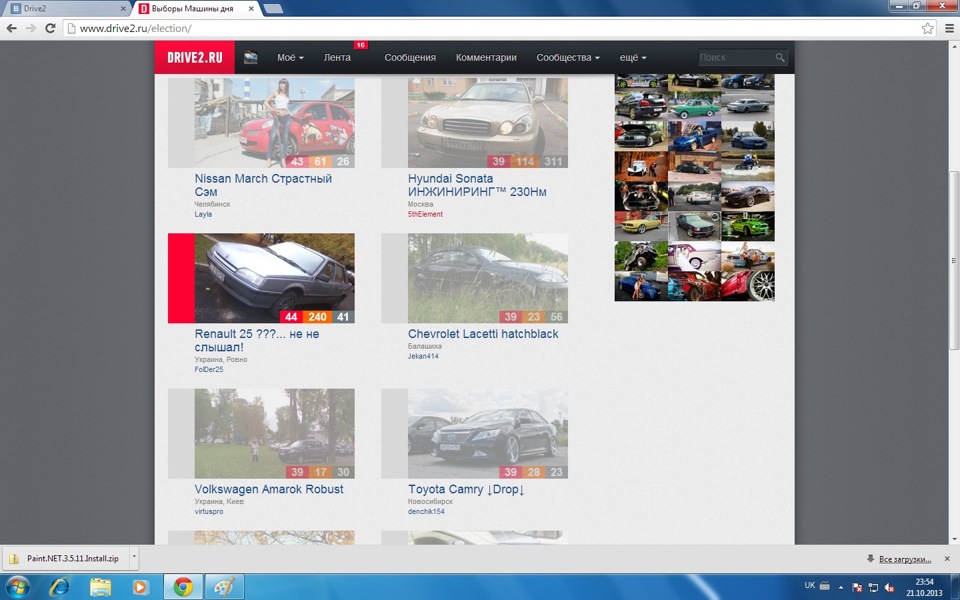Open the Hyundai Sonata ИНЖИНИРИНГ link
The height and width of the screenshot is (600, 960).
click(478, 185)
